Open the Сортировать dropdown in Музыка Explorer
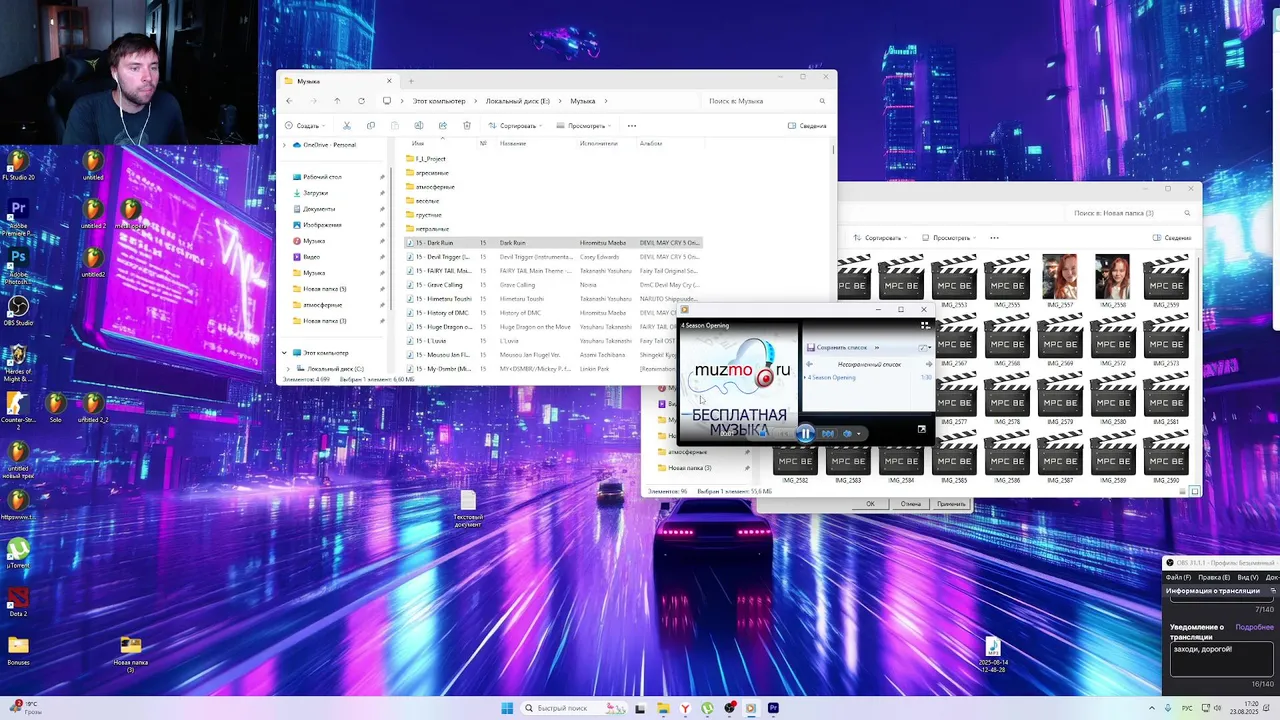This screenshot has height=720, width=1280. (516, 126)
